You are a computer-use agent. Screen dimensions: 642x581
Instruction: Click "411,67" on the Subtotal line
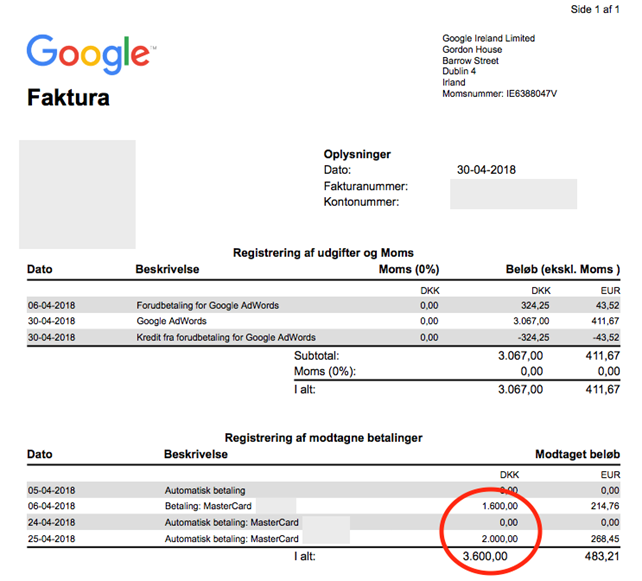pyautogui.click(x=603, y=356)
